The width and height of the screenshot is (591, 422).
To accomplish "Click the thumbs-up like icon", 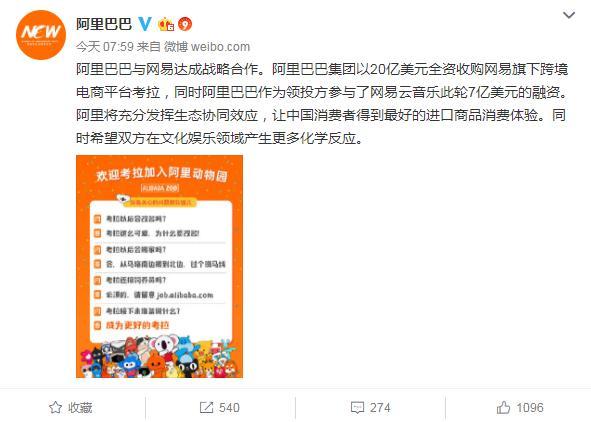I will (x=504, y=407).
